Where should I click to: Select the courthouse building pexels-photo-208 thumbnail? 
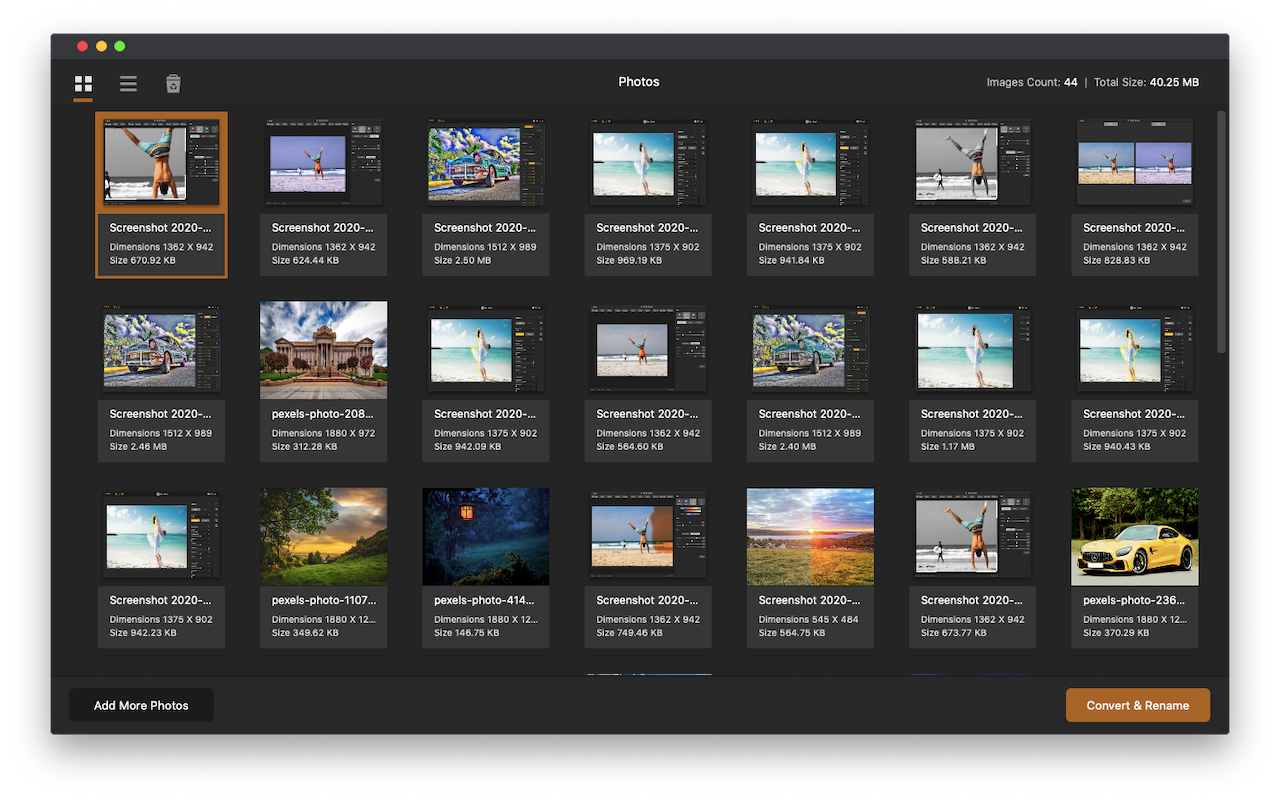(x=323, y=350)
